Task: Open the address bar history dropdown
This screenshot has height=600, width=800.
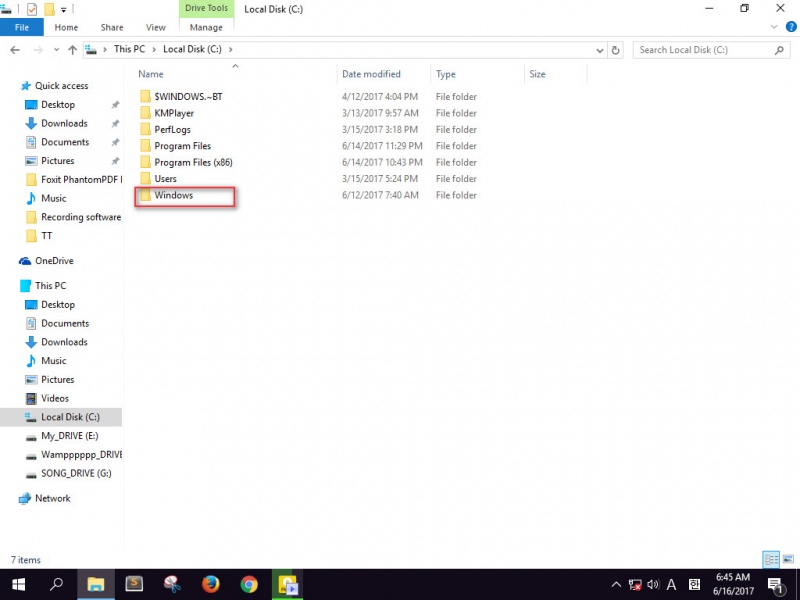Action: tap(600, 50)
